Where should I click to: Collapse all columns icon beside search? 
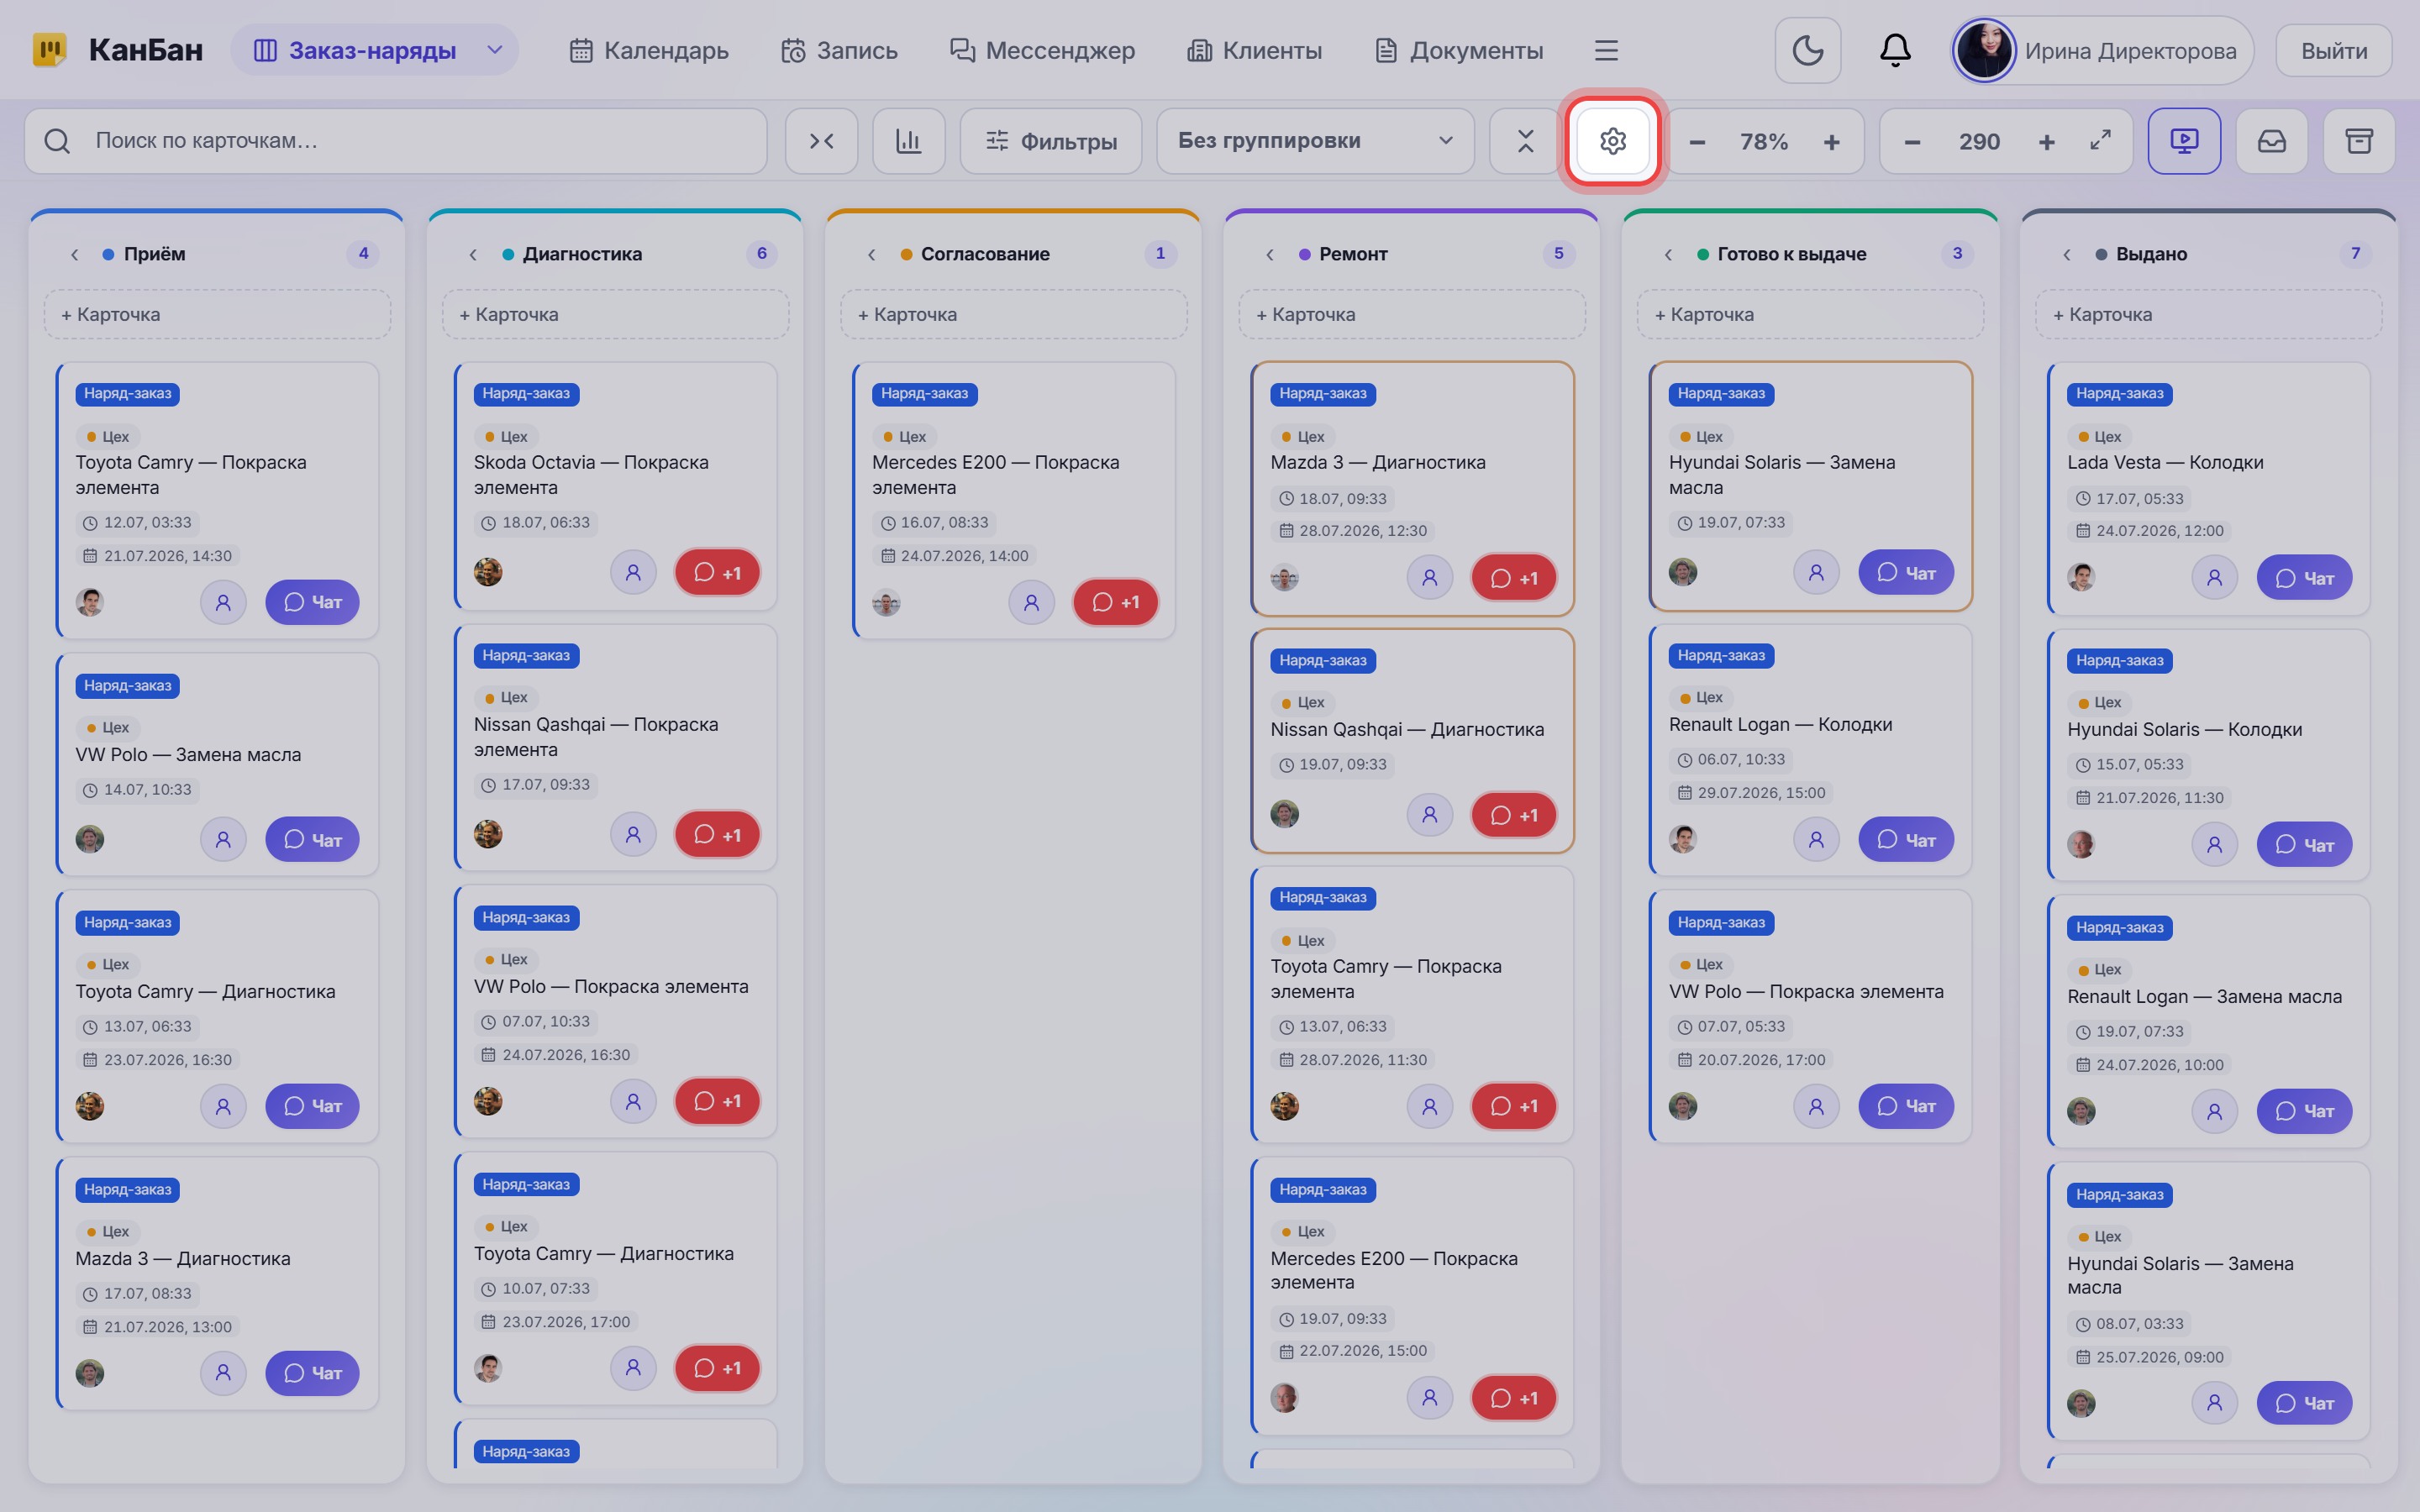[821, 141]
